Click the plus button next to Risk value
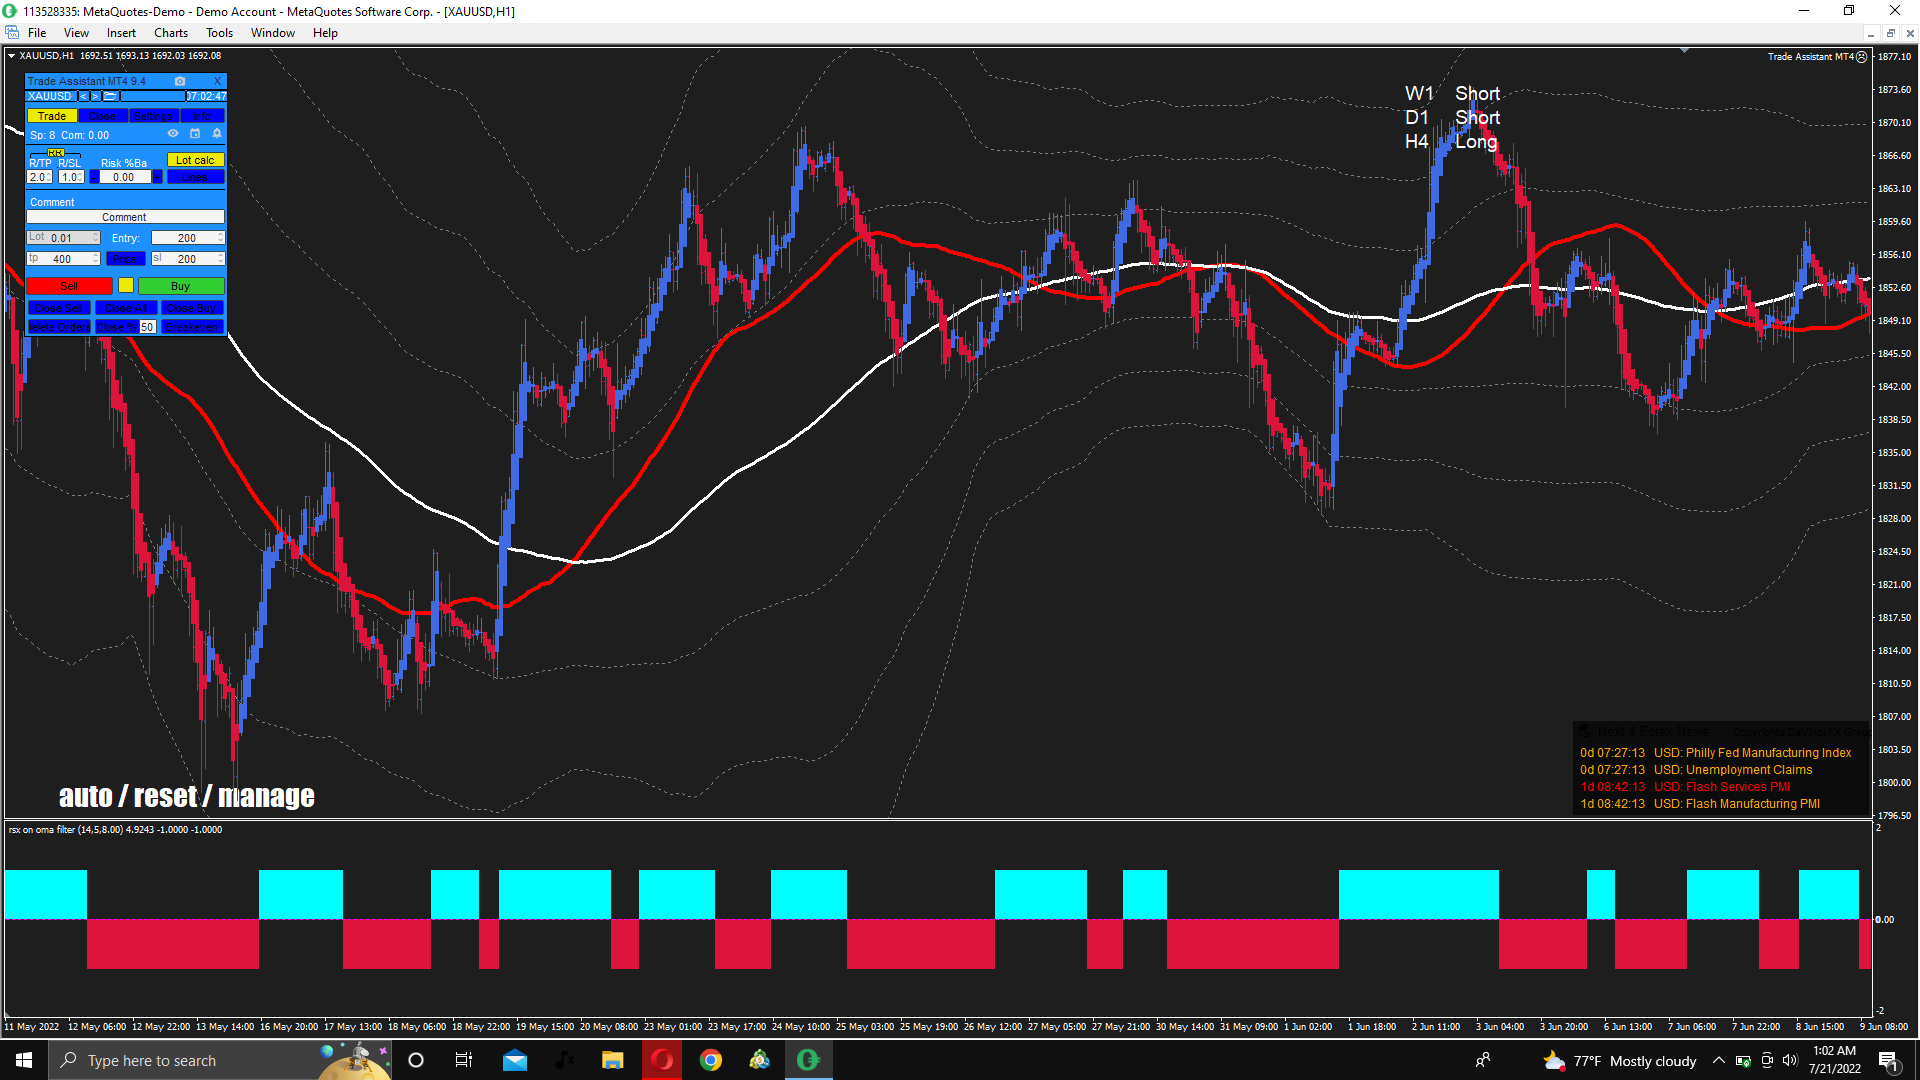The height and width of the screenshot is (1080, 1920). 157,177
